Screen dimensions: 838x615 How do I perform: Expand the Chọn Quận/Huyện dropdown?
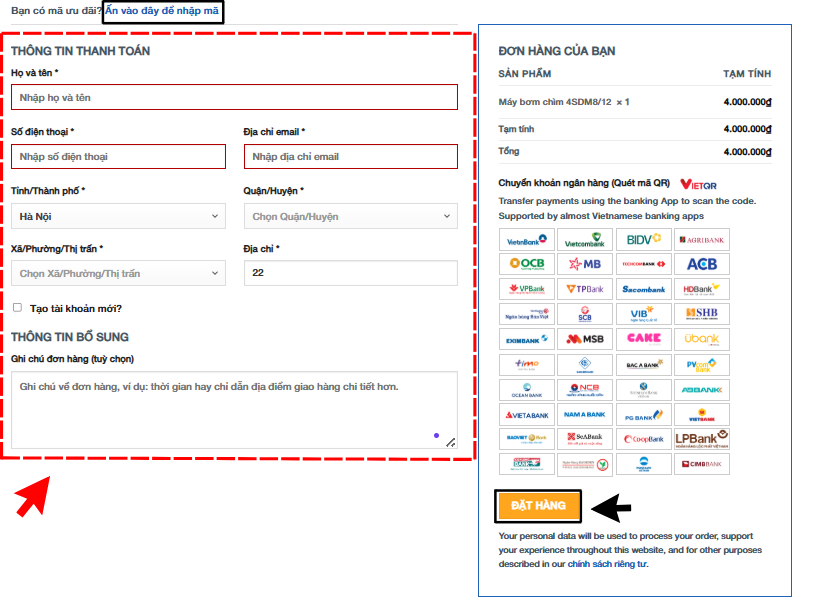click(350, 216)
